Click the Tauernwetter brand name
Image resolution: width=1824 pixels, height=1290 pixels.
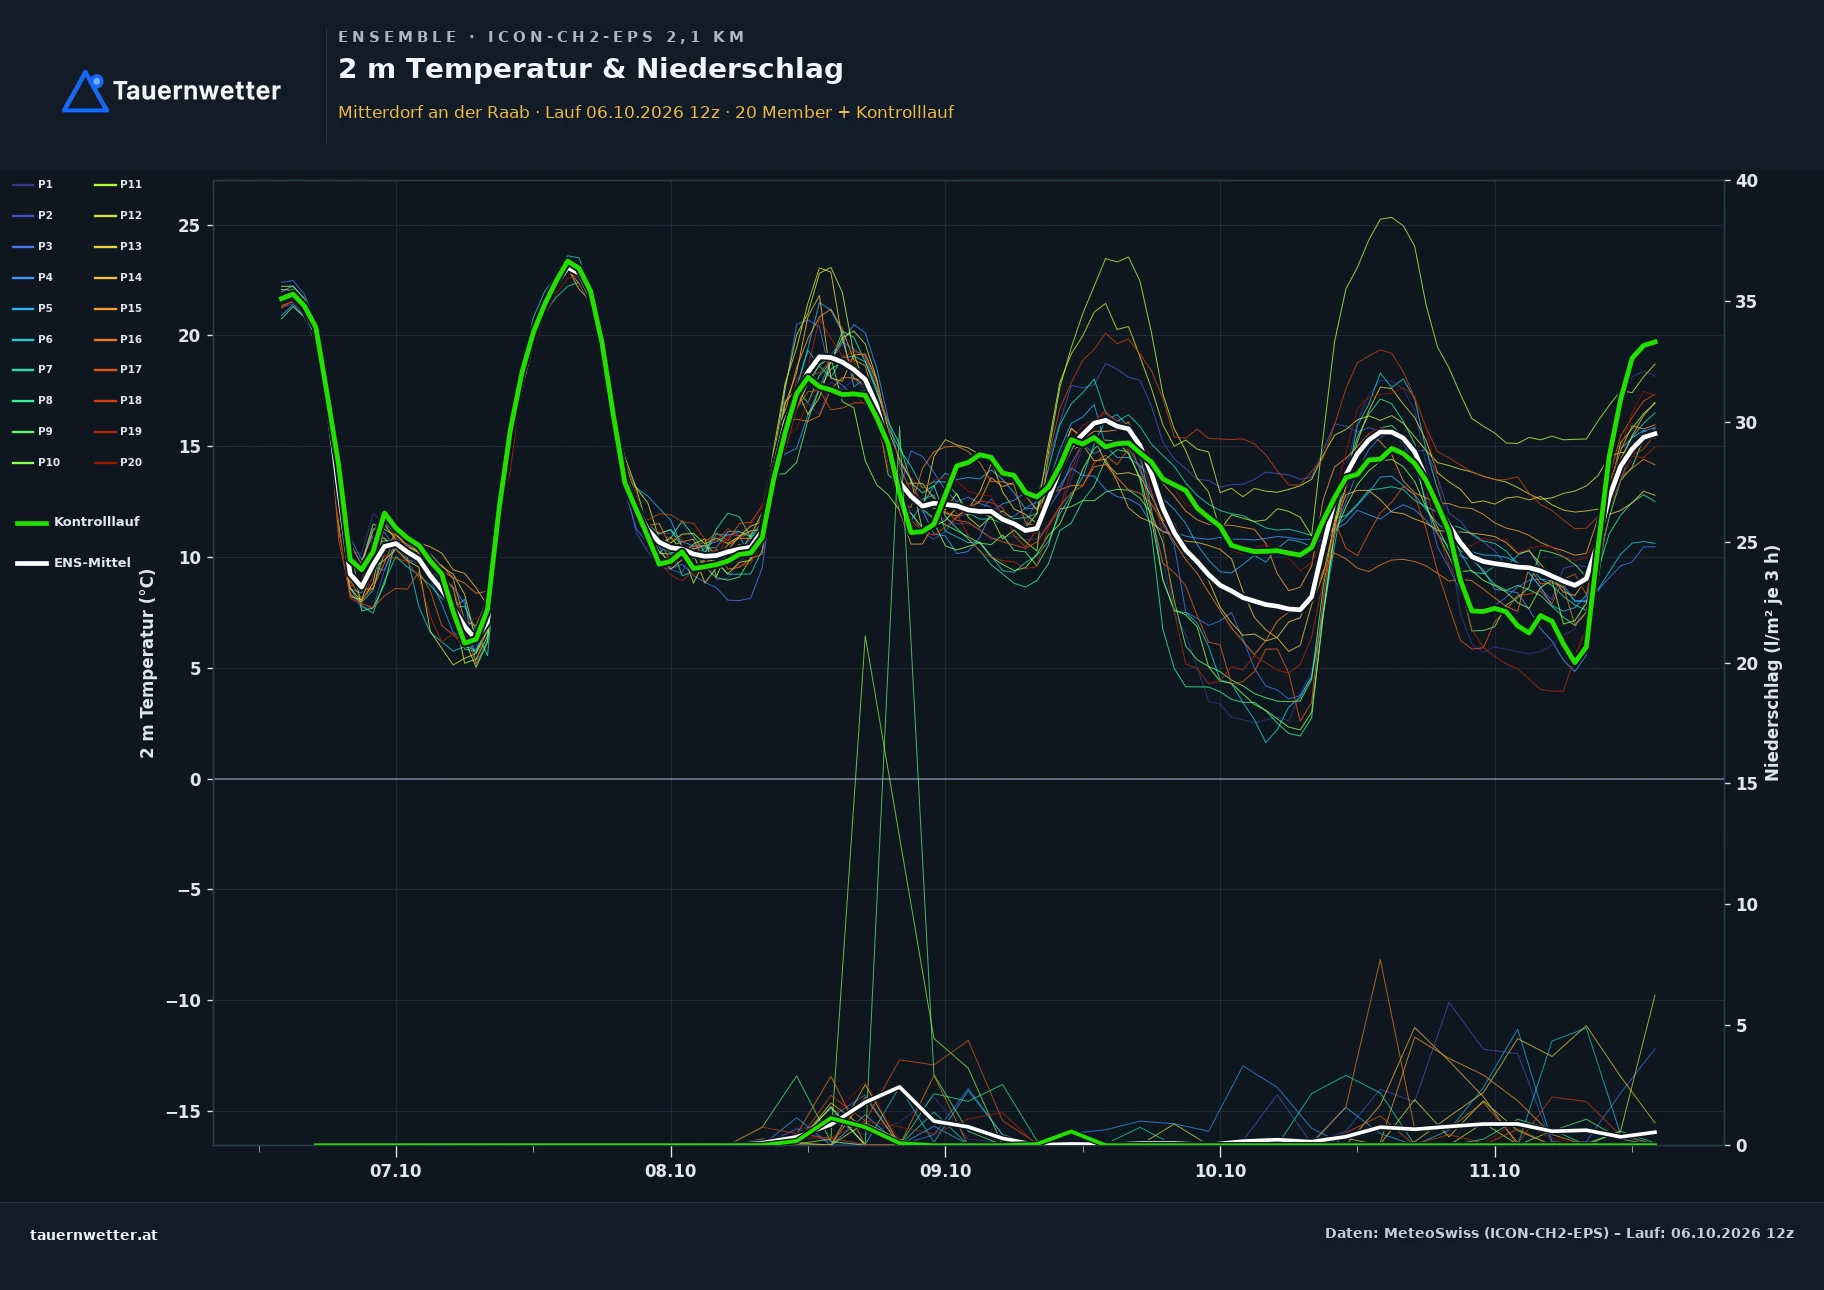197,91
